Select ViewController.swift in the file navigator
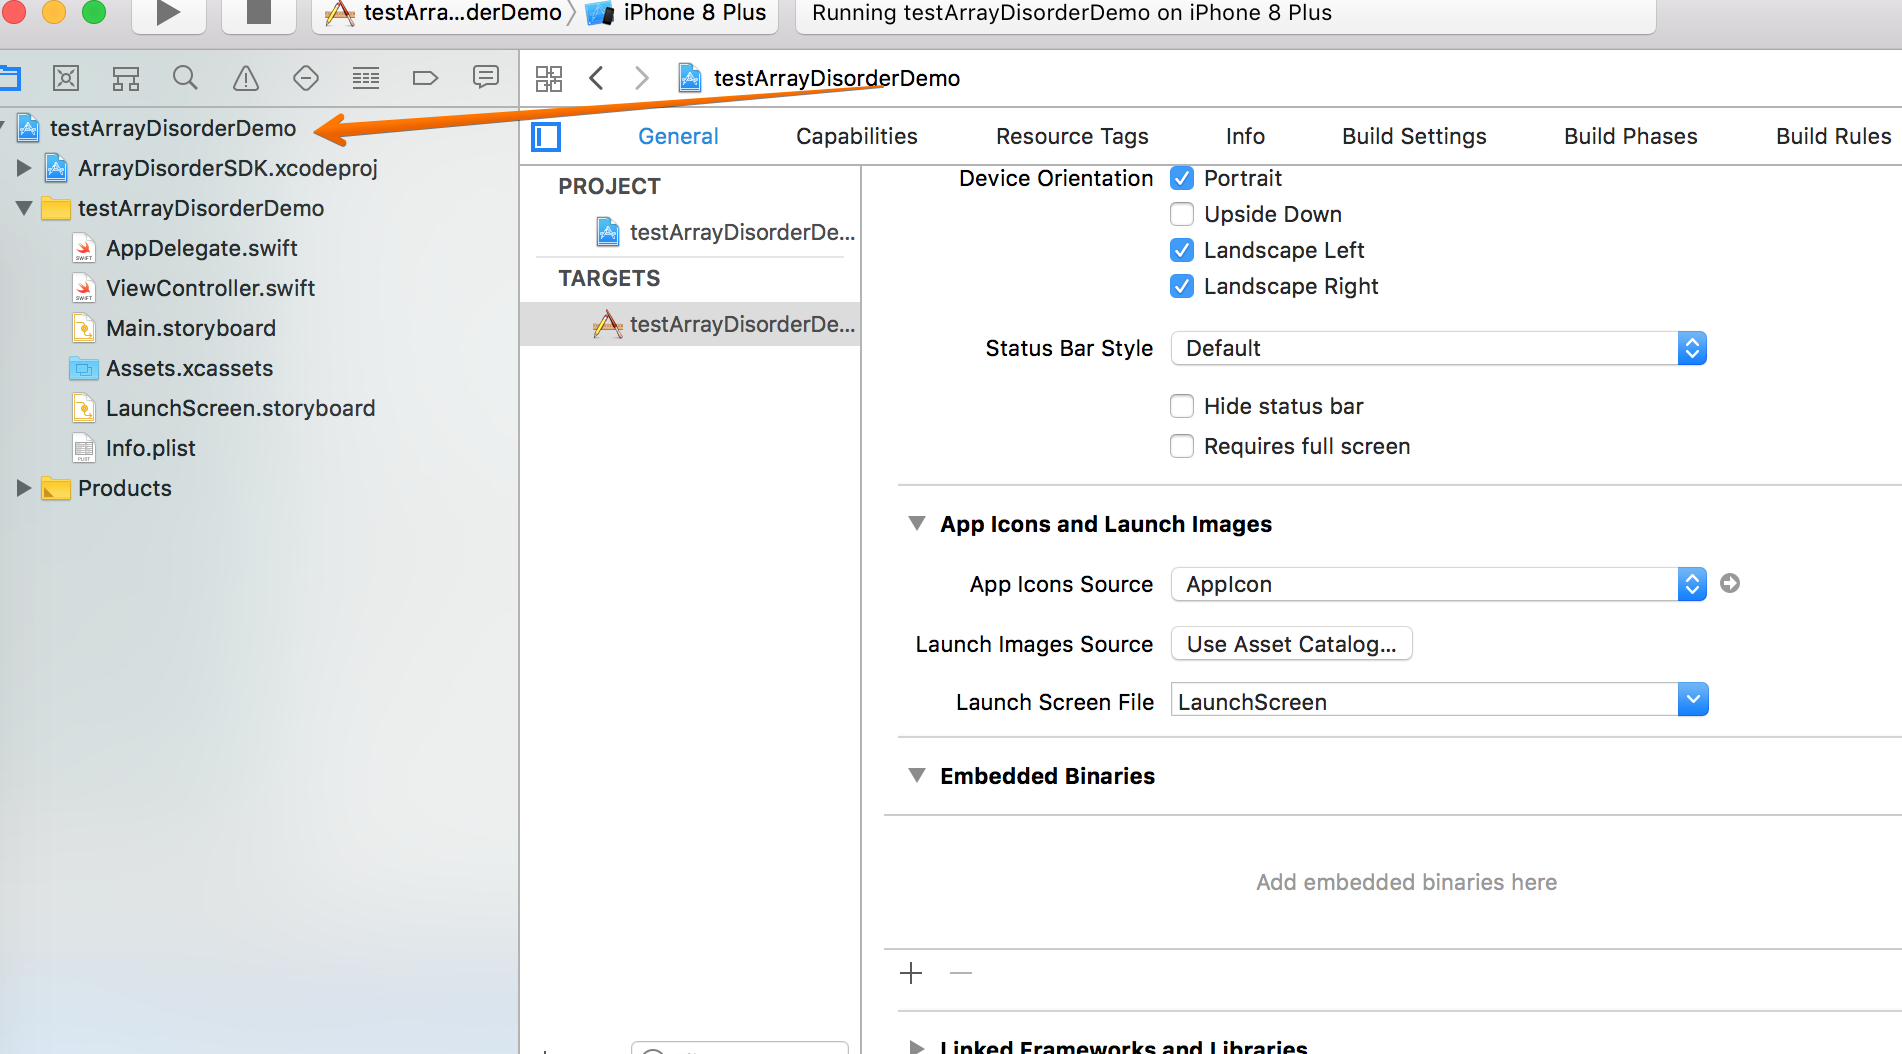Screen dimensions: 1902x1054 (210, 288)
